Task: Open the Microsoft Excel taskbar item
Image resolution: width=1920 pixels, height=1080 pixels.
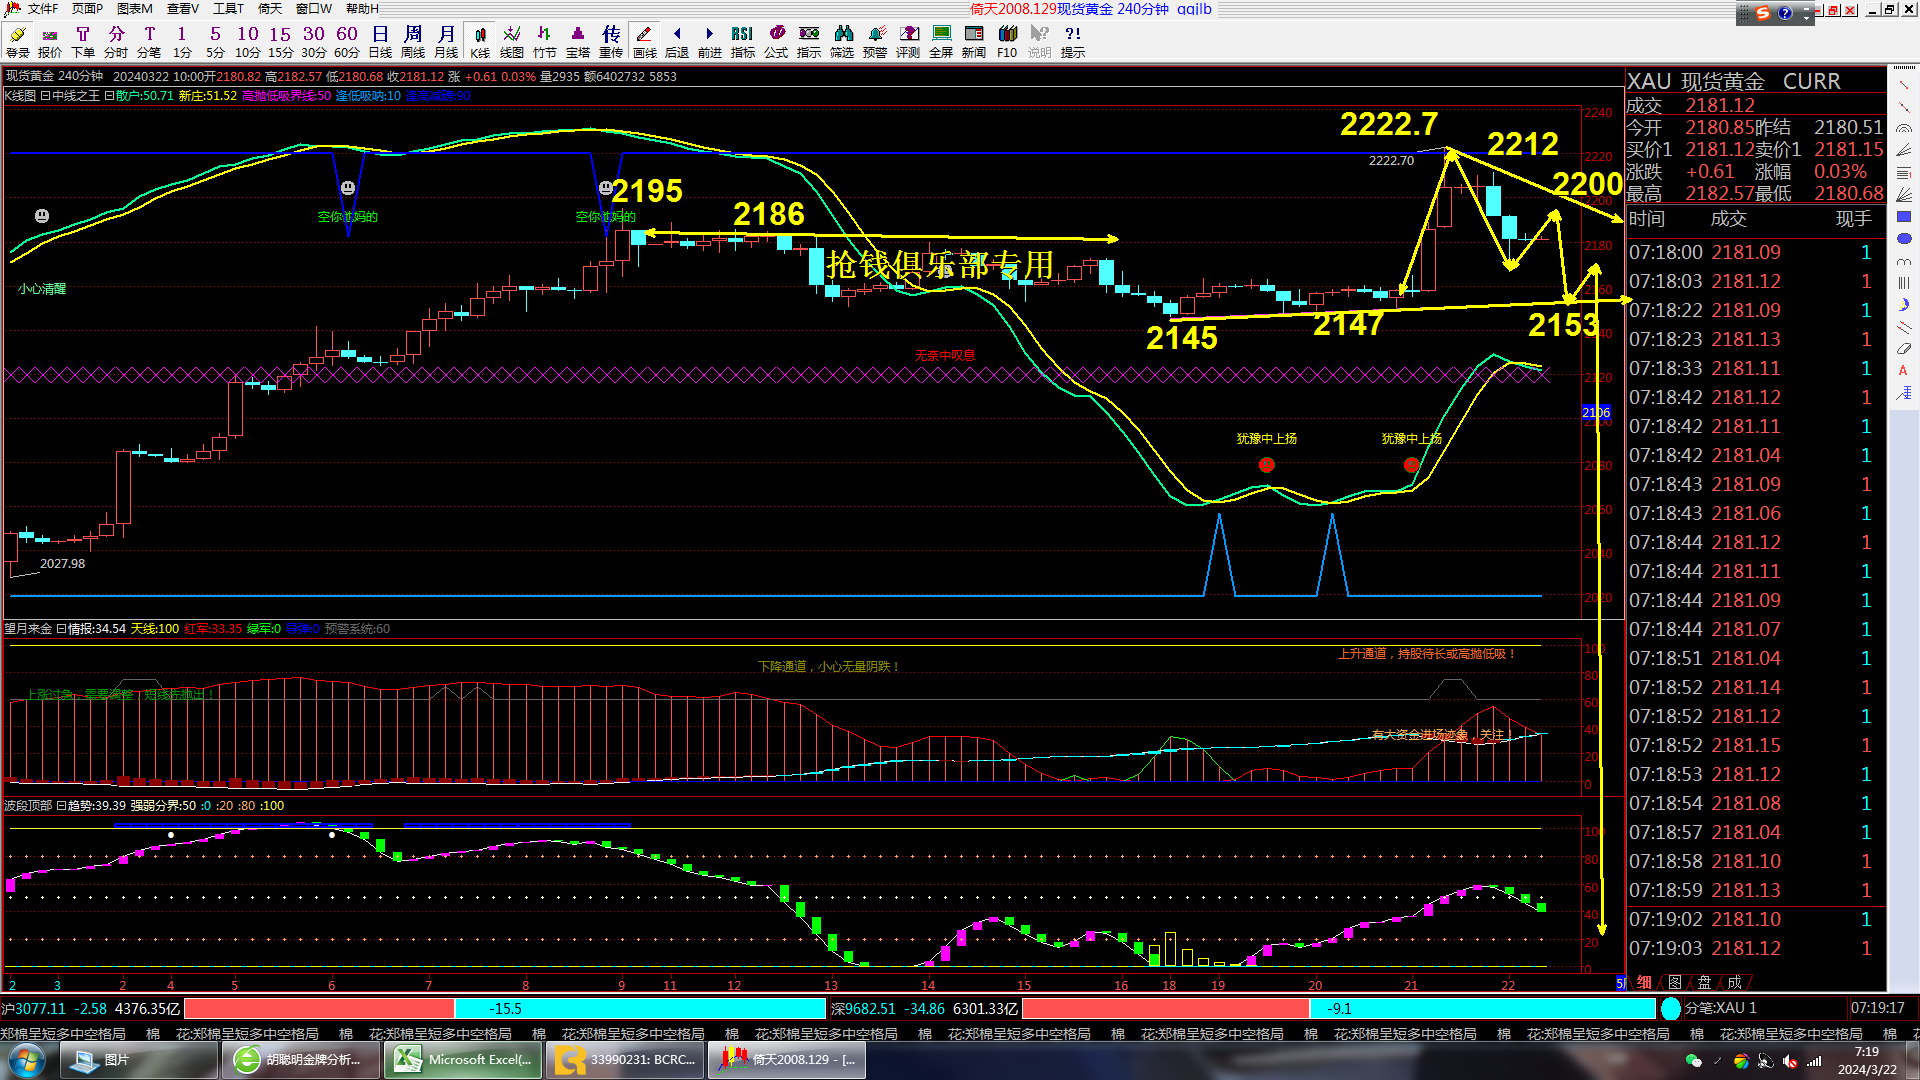Action: coord(463,1060)
